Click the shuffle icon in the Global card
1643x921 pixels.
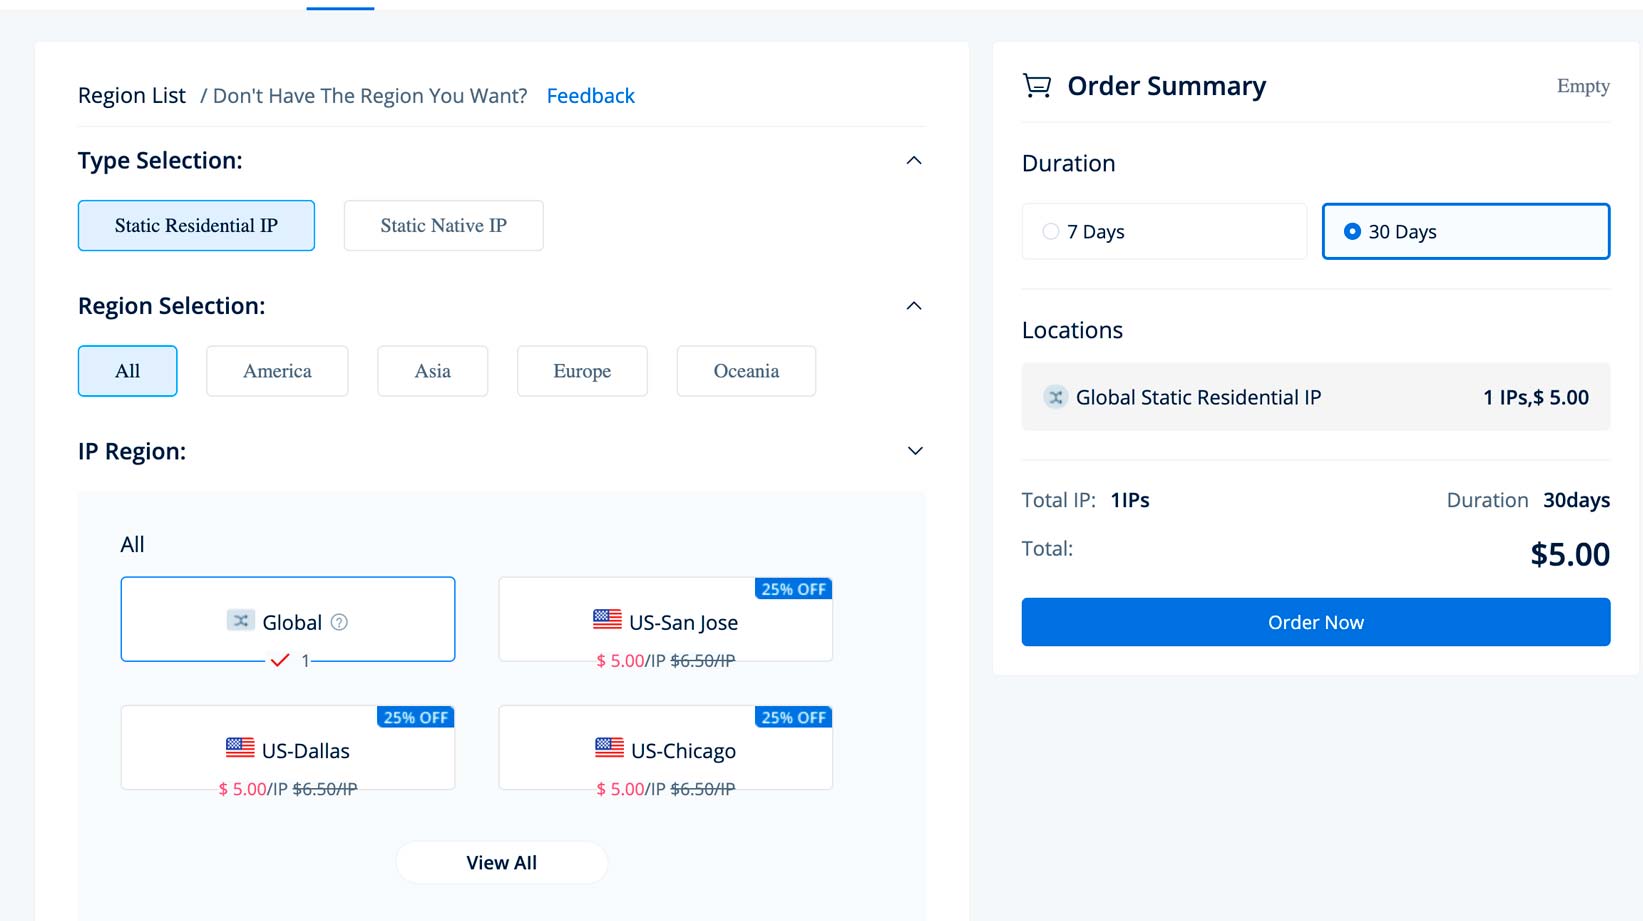click(240, 621)
